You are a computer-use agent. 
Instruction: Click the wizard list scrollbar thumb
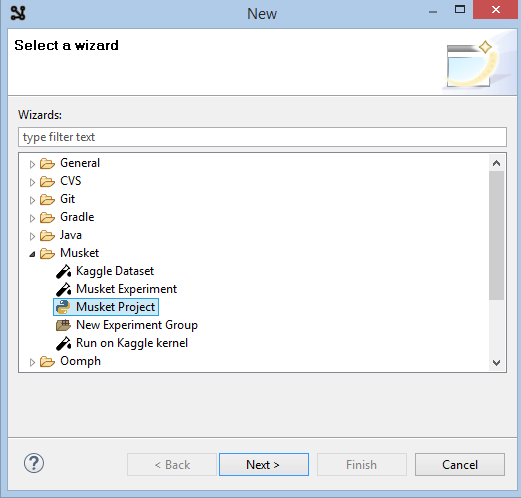click(496, 235)
